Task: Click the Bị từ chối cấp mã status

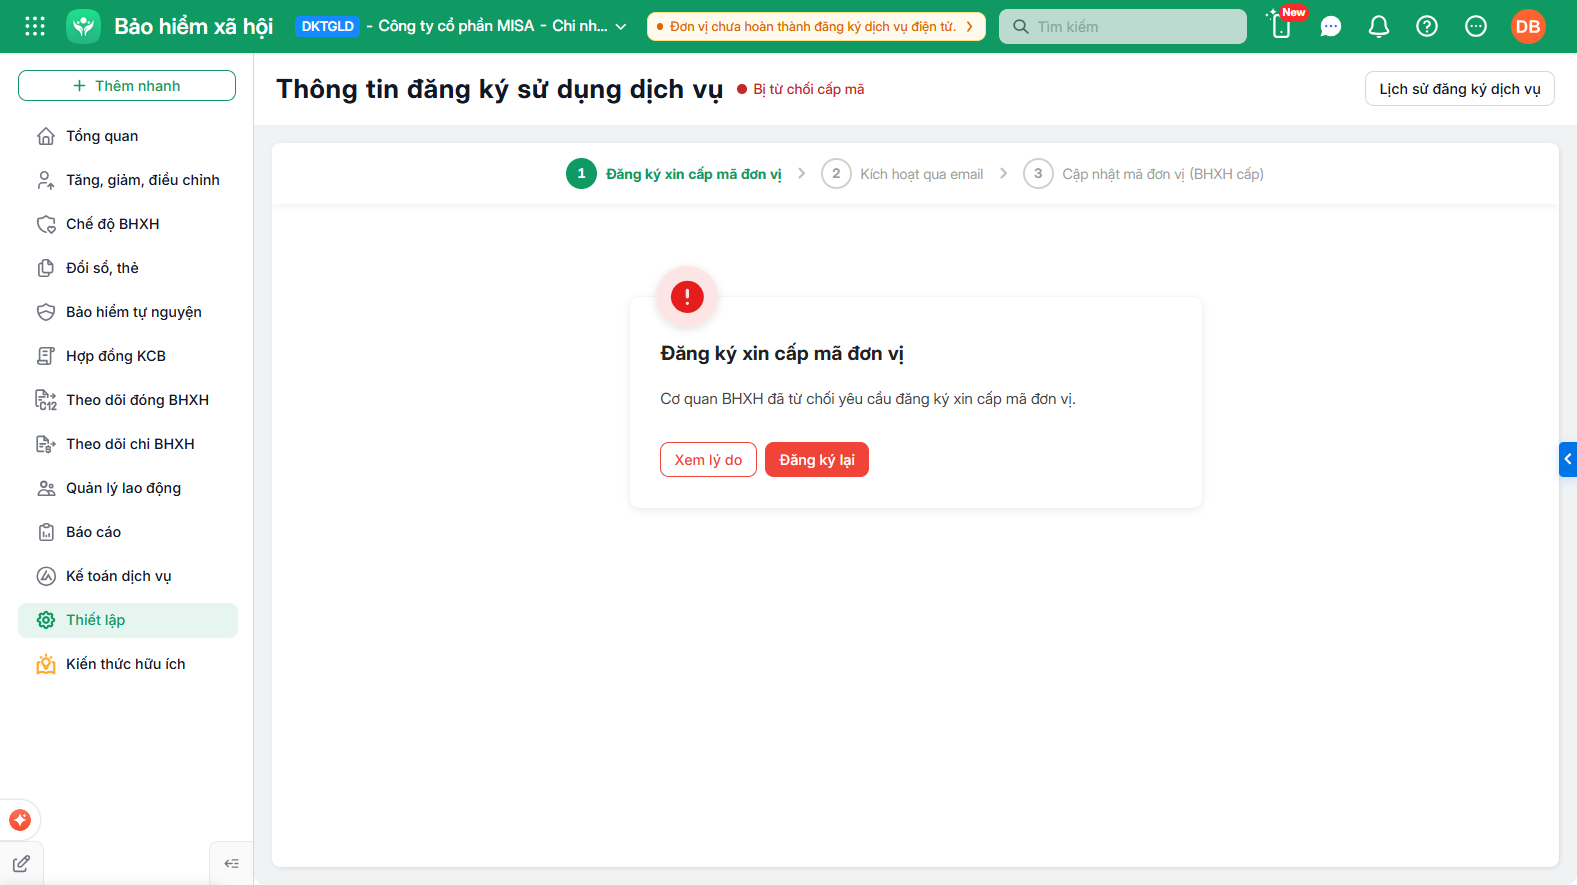Action: click(x=801, y=89)
